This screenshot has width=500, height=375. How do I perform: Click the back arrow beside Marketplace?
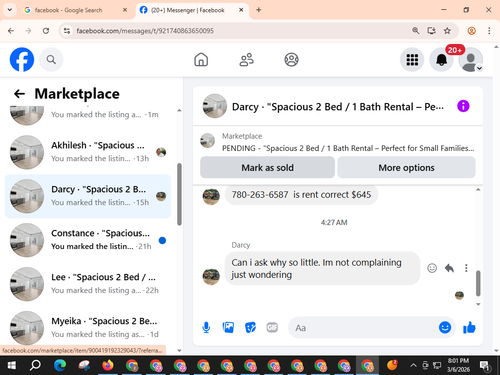19,94
